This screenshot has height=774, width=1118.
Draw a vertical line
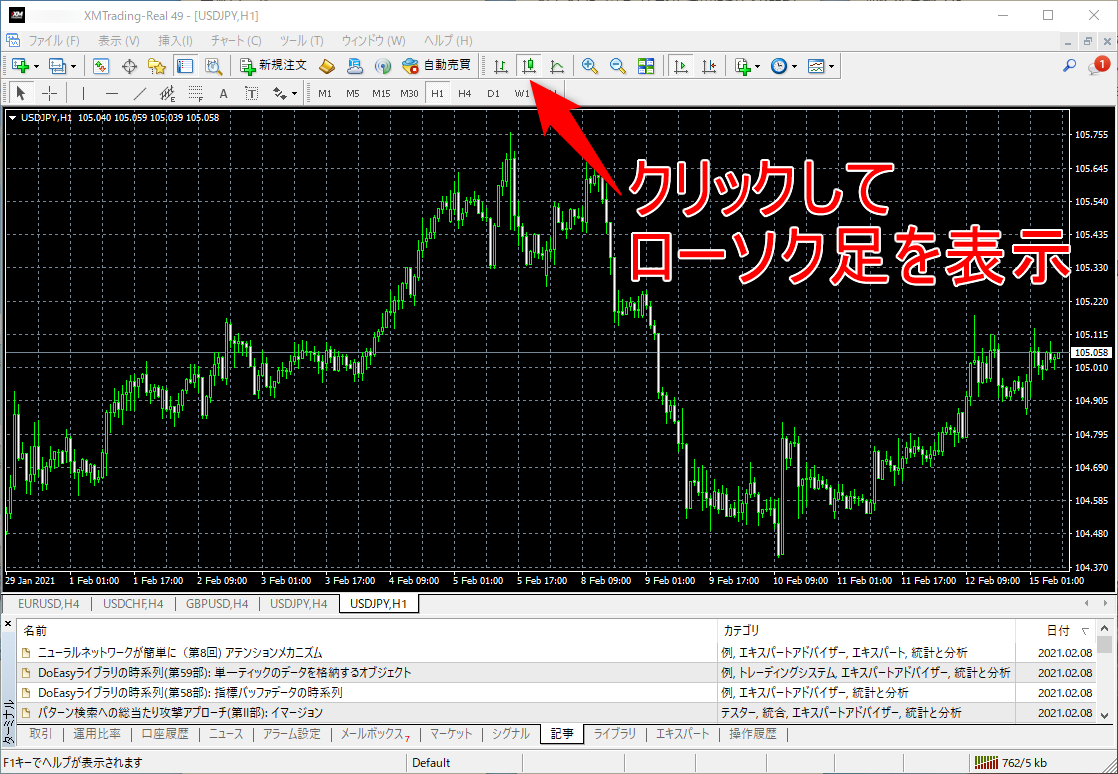point(83,93)
